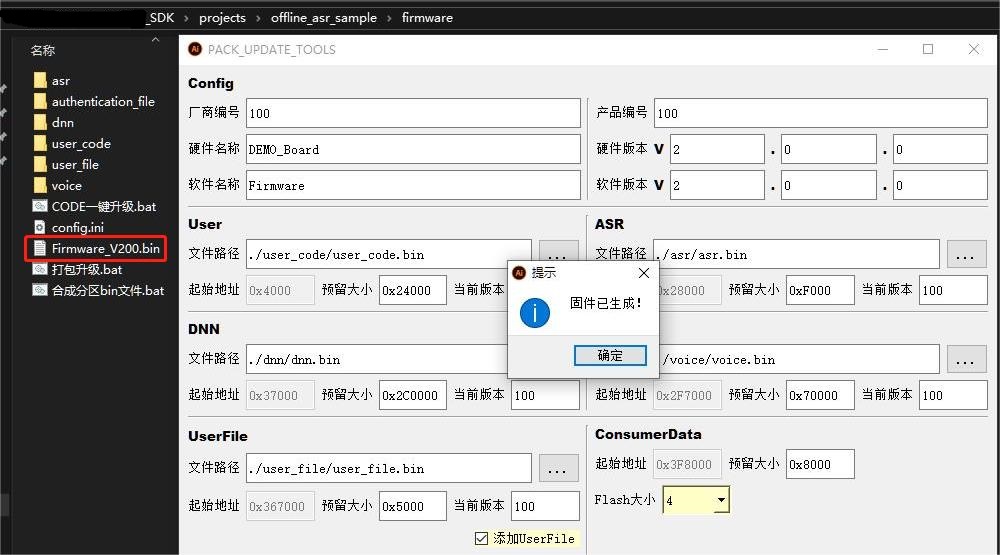This screenshot has height=555, width=1000.
Task: Toggle the 添加UserFile checkbox
Action: [482, 539]
